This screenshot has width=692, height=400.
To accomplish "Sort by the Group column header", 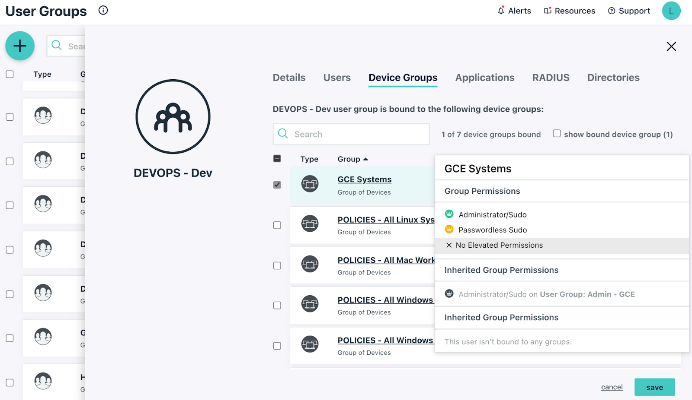I will [352, 159].
